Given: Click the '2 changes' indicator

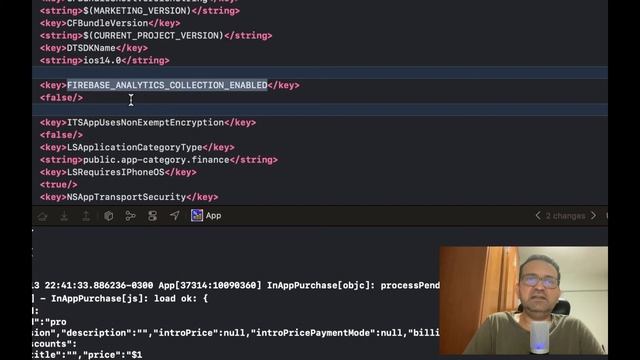Looking at the screenshot, I should coord(566,216).
